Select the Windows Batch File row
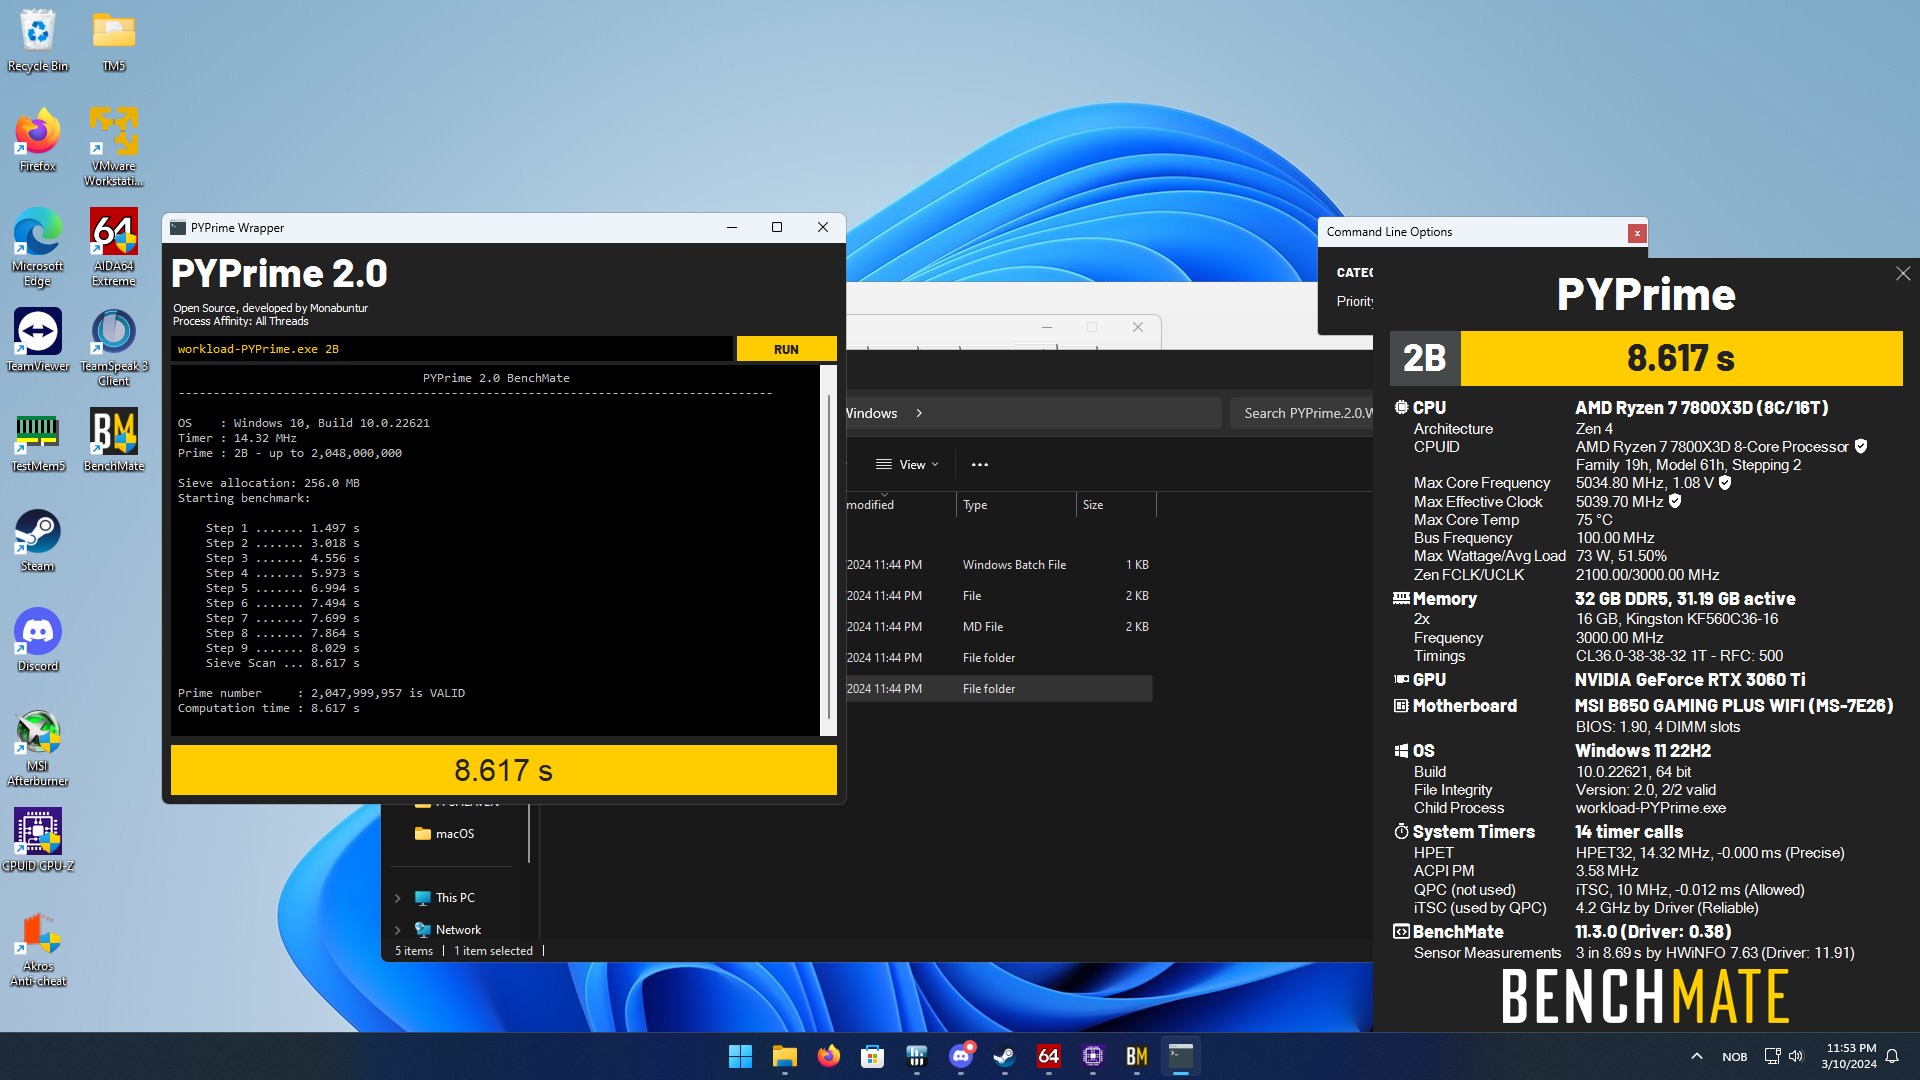 [x=999, y=565]
